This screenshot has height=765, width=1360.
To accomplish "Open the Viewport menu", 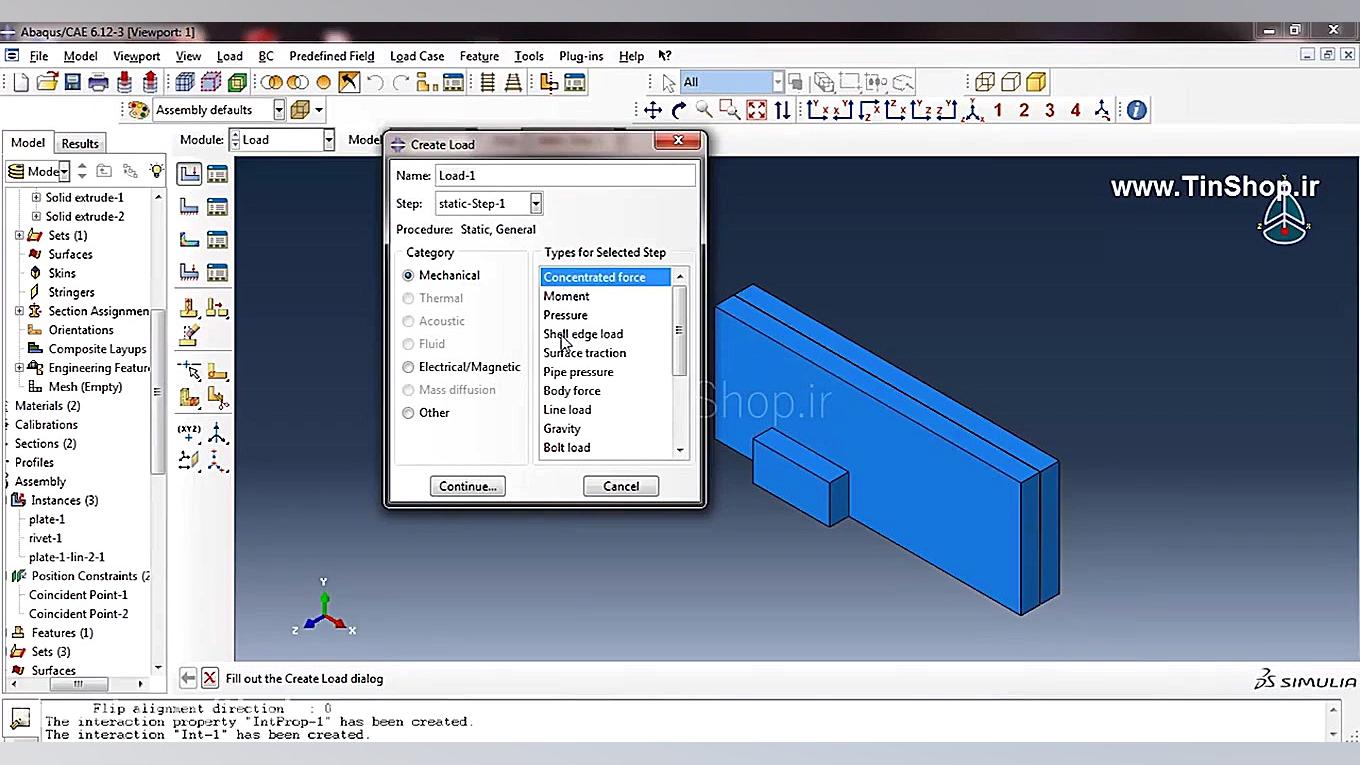I will point(136,56).
